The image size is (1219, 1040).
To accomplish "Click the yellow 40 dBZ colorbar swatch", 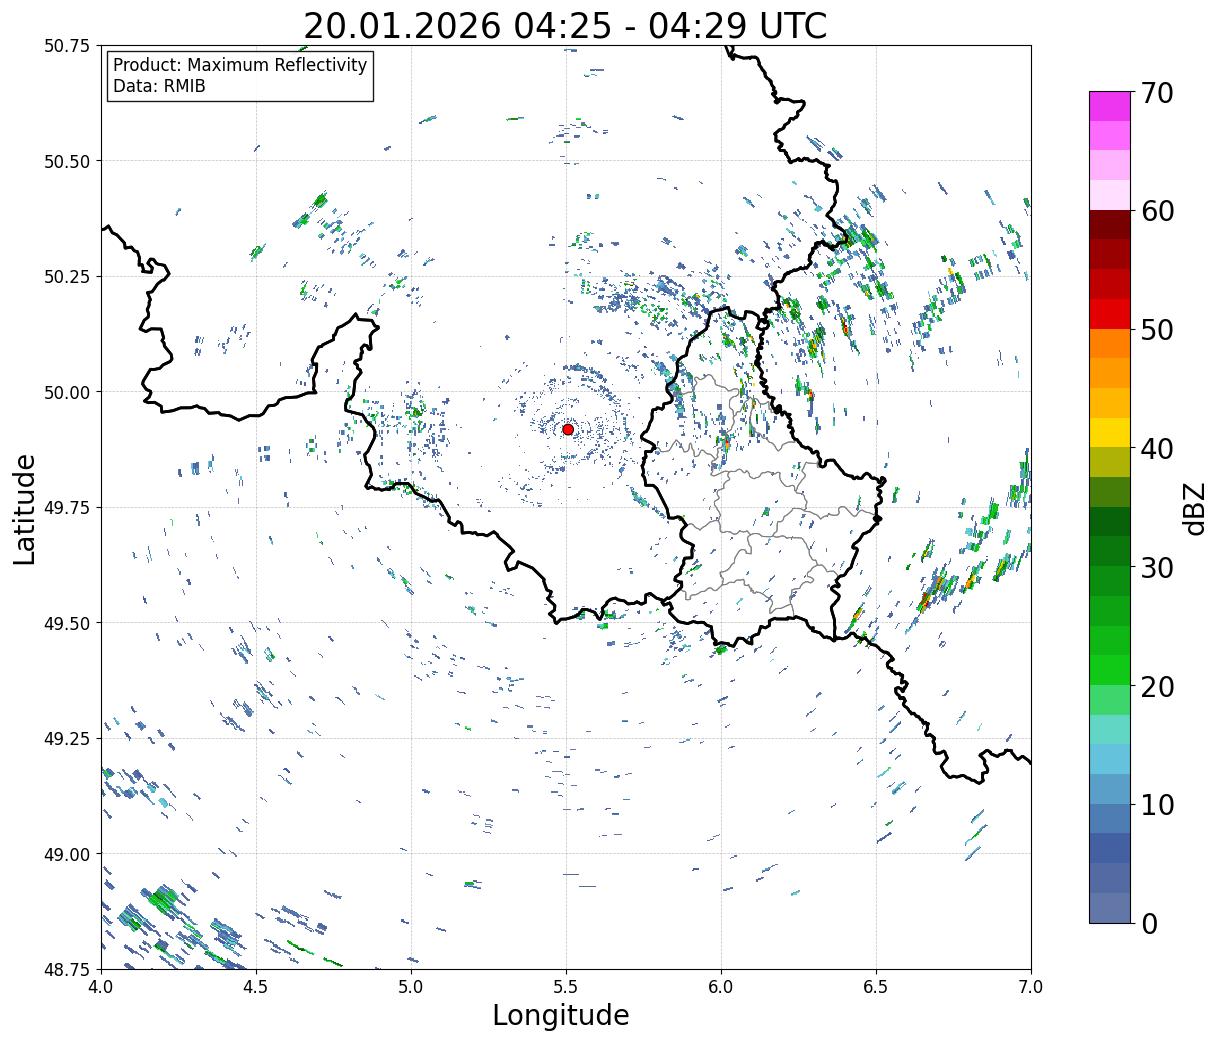I will pyautogui.click(x=1110, y=433).
